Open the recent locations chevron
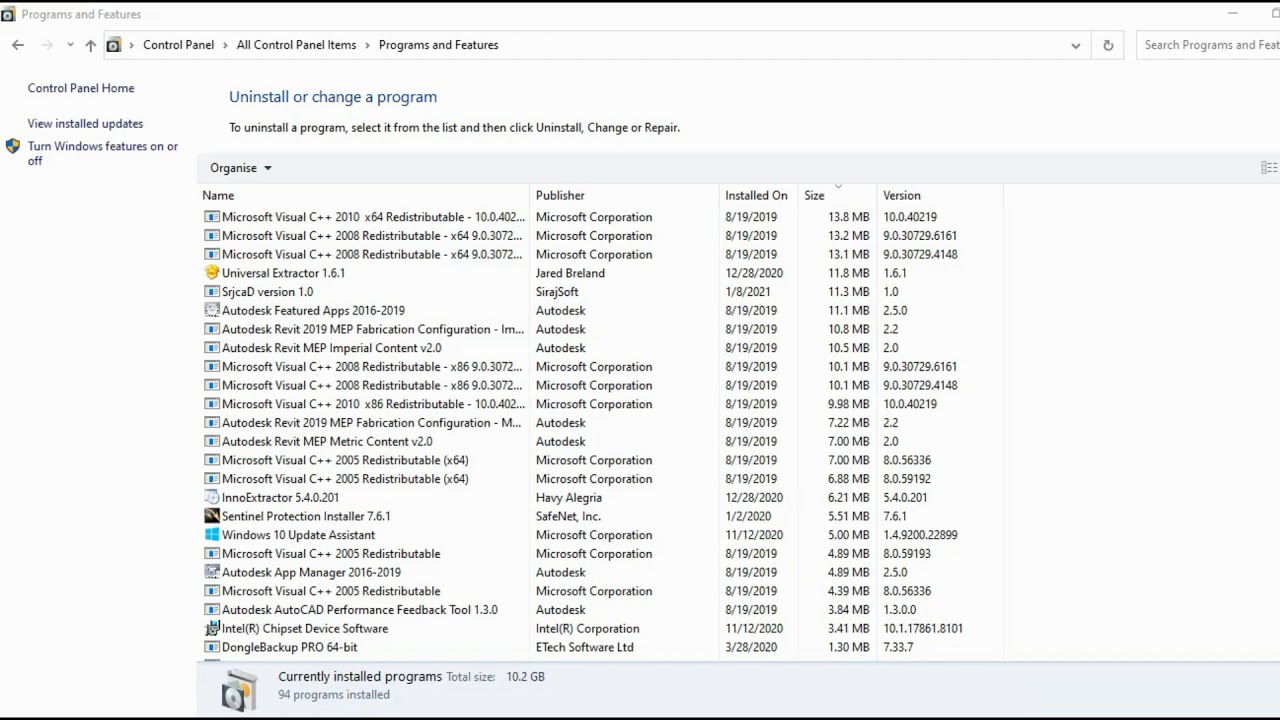The width and height of the screenshot is (1280, 720). (70, 45)
